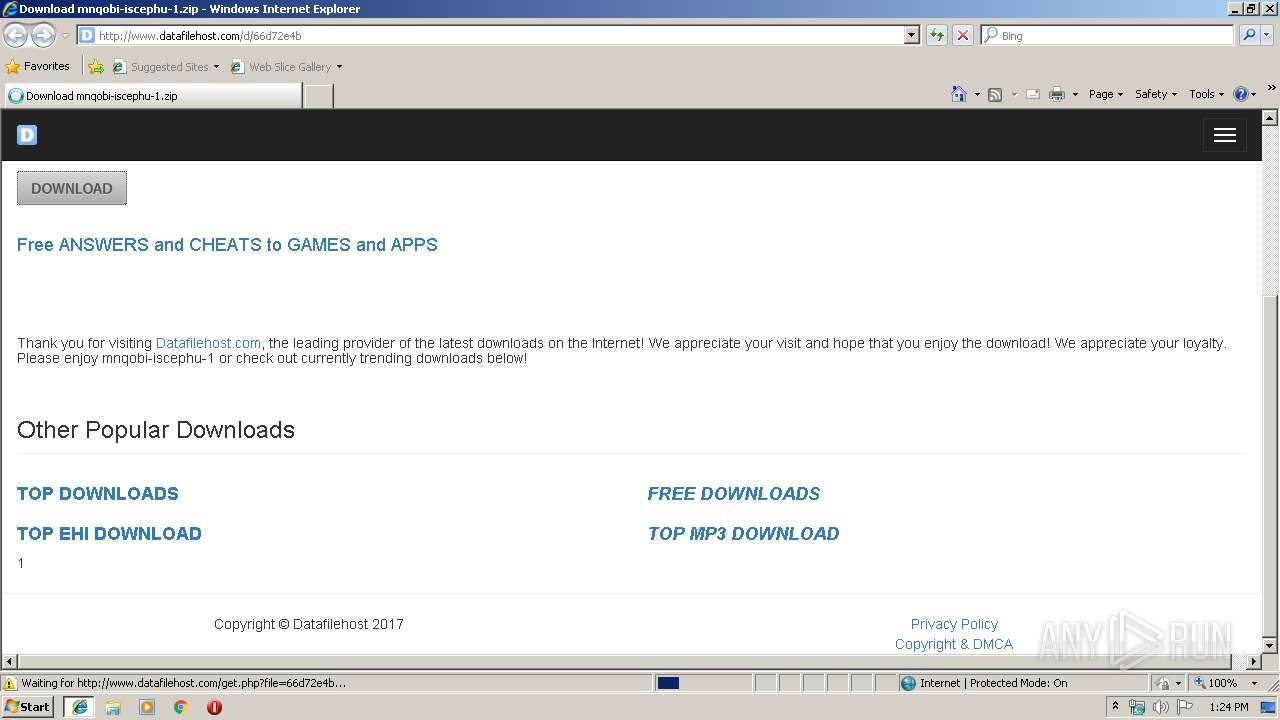Click the Home icon in command bar
Image resolution: width=1280 pixels, height=720 pixels.
click(959, 94)
